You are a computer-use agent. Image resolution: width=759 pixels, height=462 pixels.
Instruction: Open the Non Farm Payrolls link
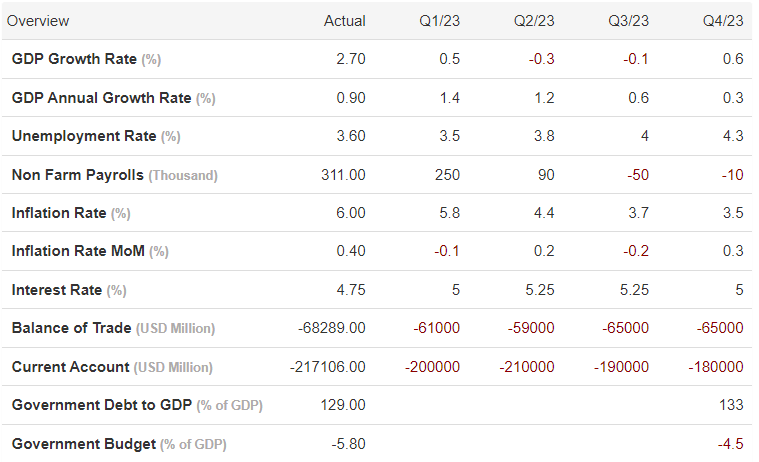(x=77, y=174)
